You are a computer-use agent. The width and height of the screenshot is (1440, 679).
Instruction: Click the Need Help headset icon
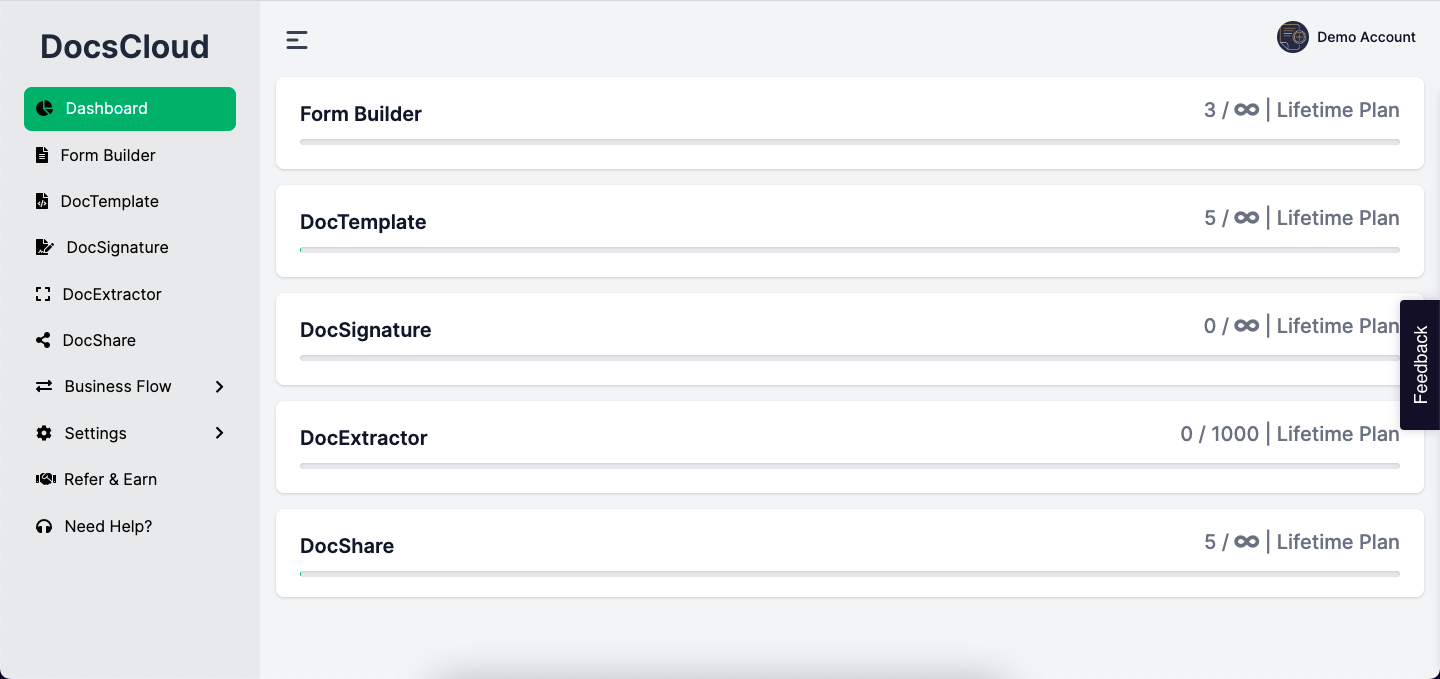pyautogui.click(x=44, y=526)
